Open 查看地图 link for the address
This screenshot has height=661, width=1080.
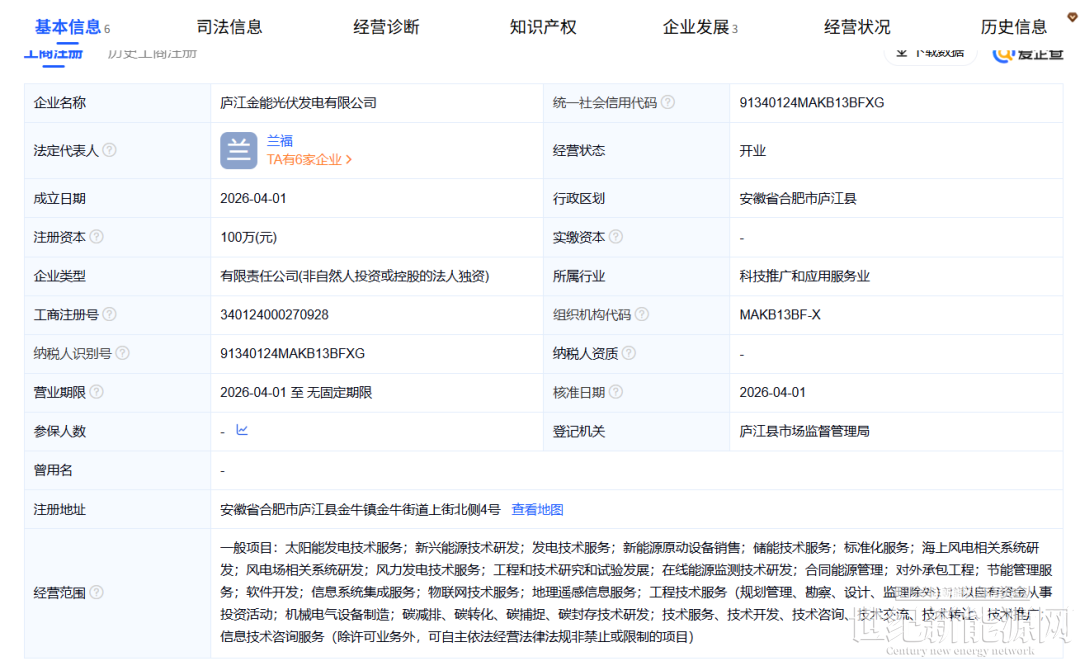click(x=537, y=510)
